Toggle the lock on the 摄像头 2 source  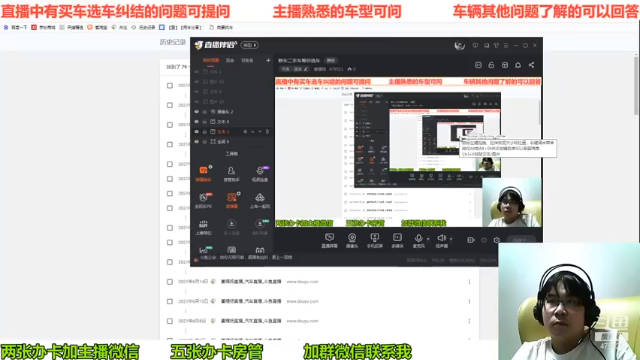click(205, 111)
